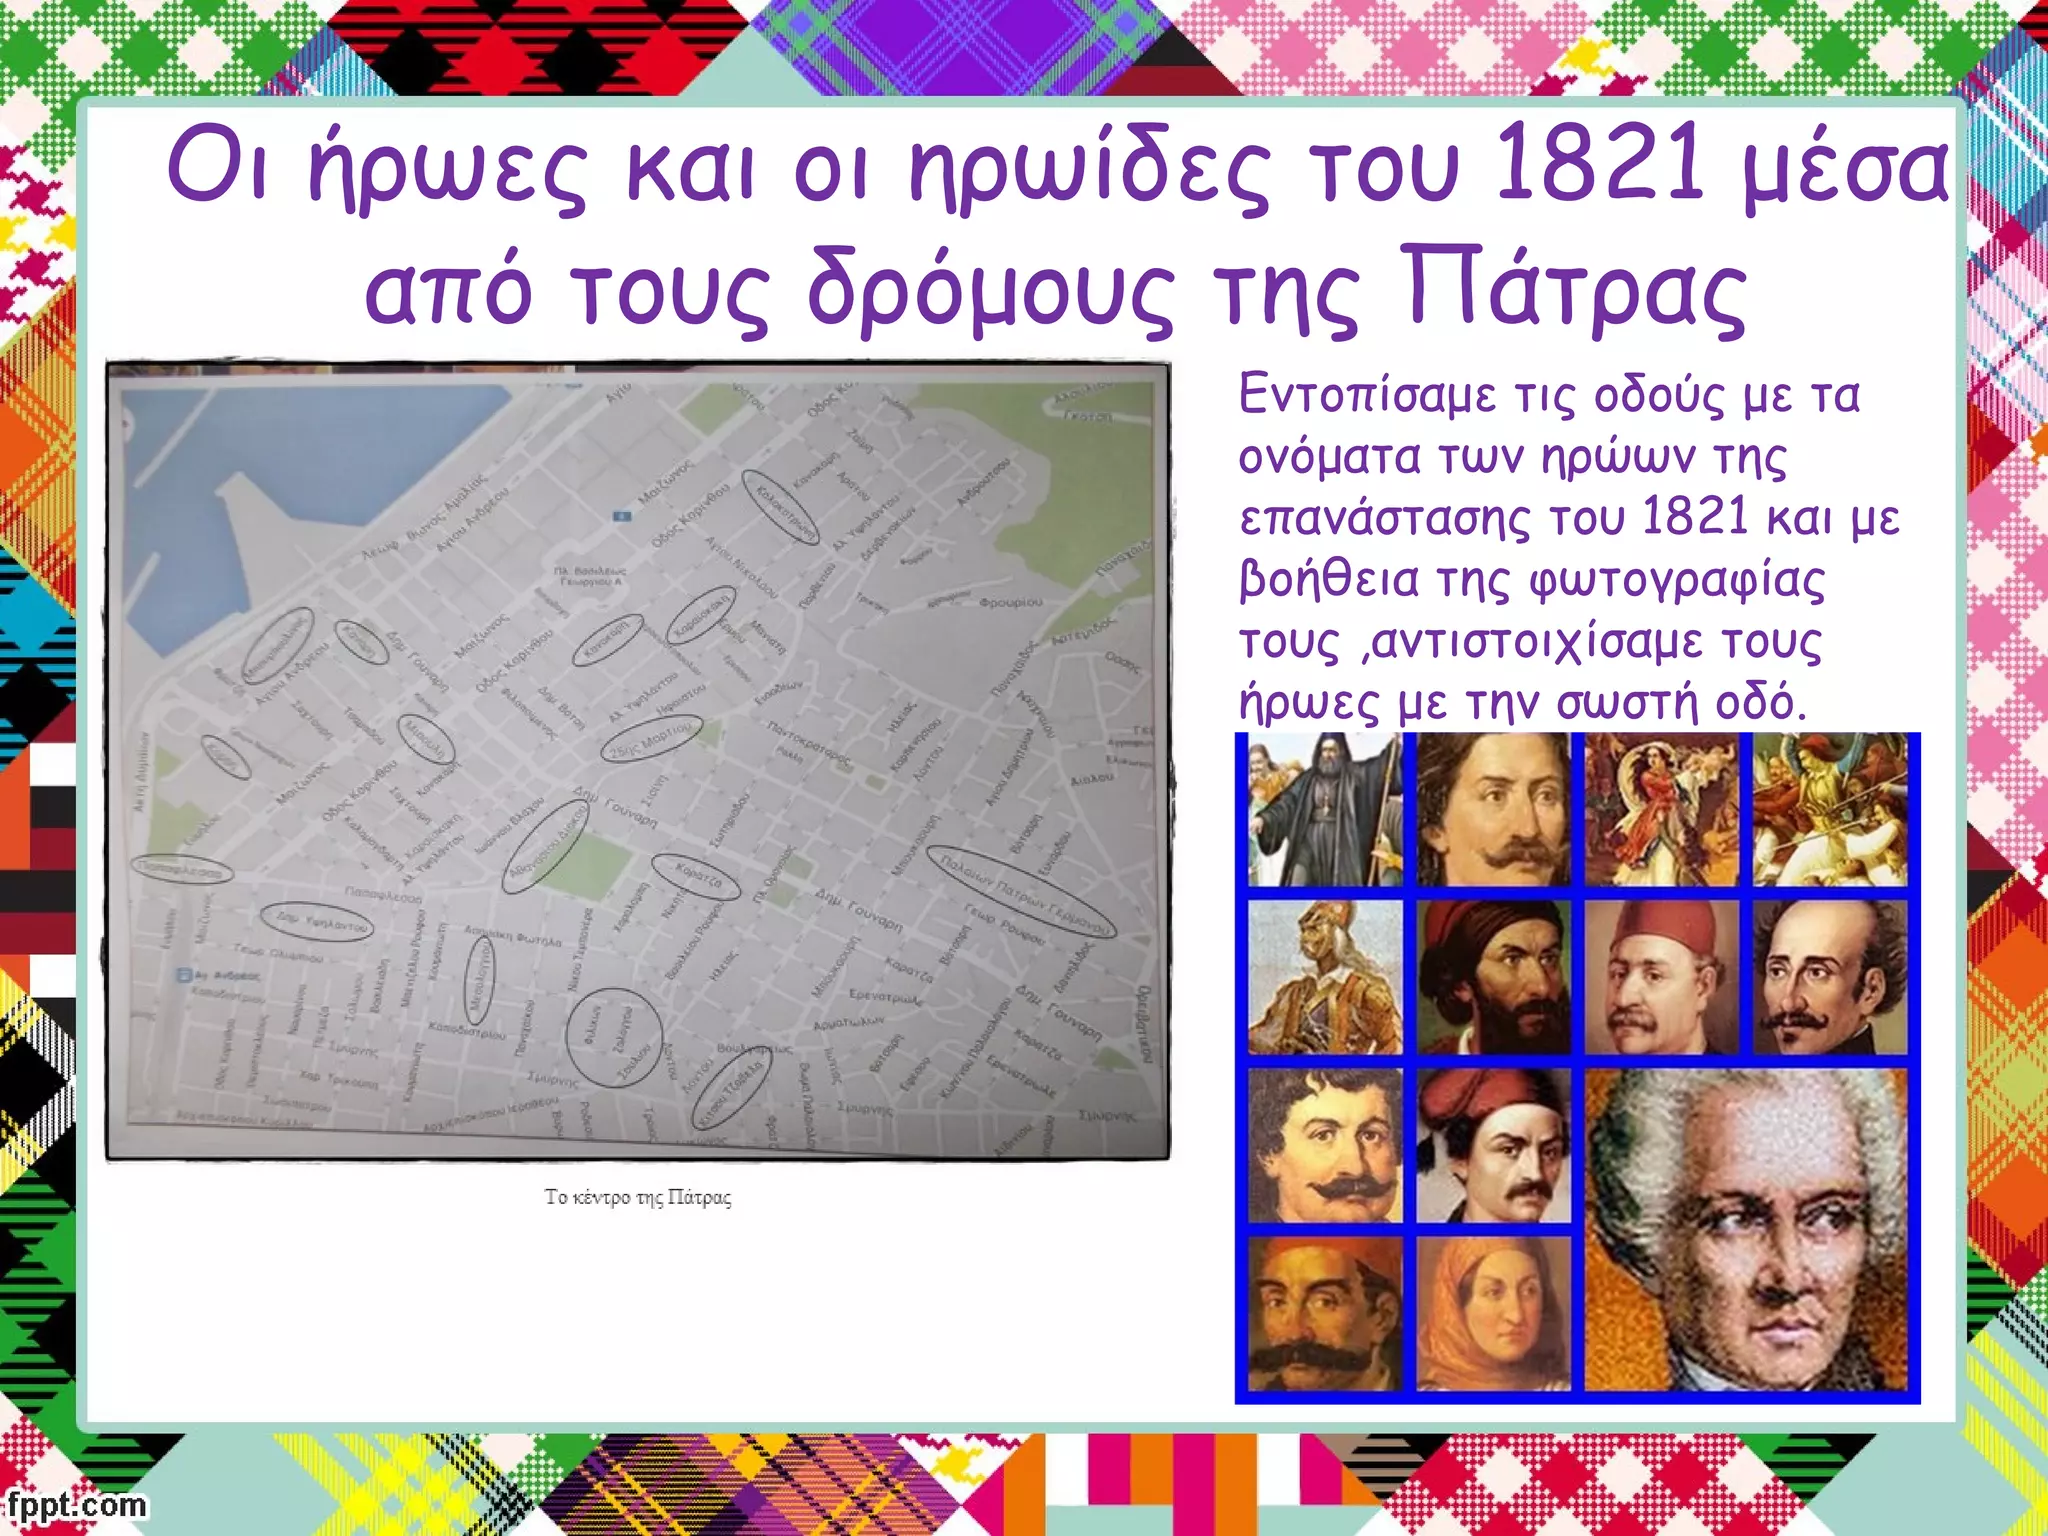Click the line 'τους ,αντιστοιχίσαμε τους'
This screenshot has width=2048, height=1536.
pos(1530,641)
